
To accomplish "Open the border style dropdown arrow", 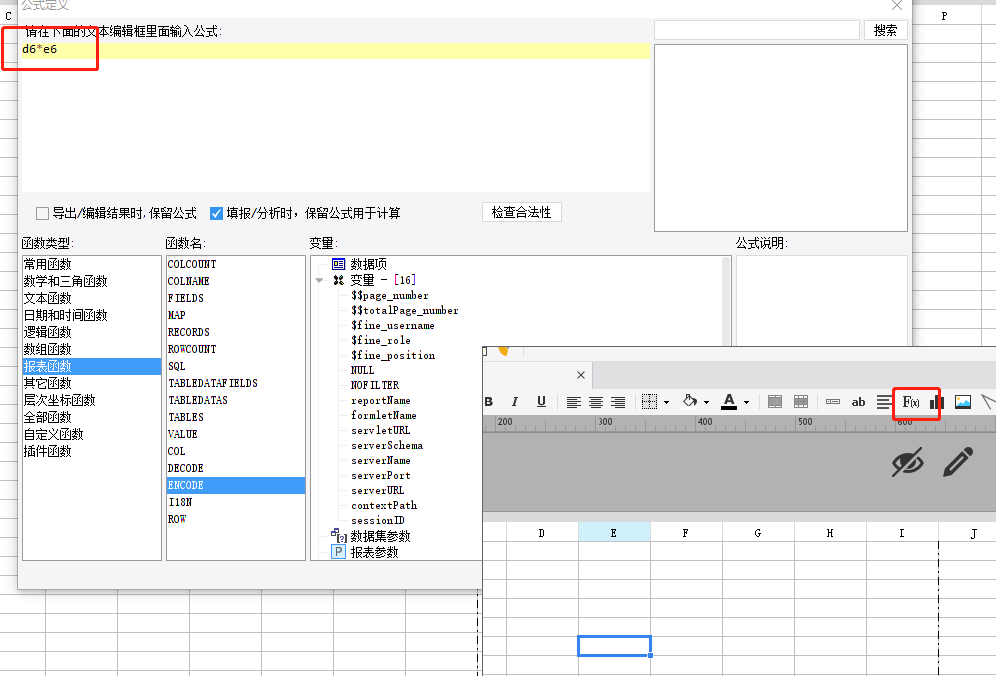I will pyautogui.click(x=666, y=402).
